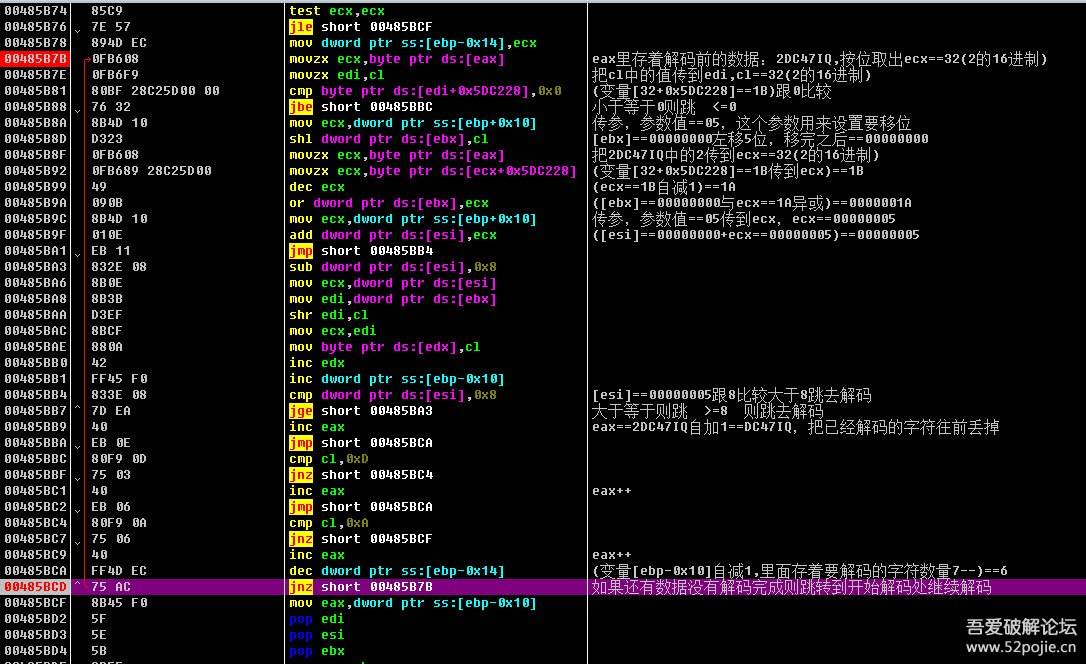Select 'jbe short 00485BBC' instruction

pos(360,107)
